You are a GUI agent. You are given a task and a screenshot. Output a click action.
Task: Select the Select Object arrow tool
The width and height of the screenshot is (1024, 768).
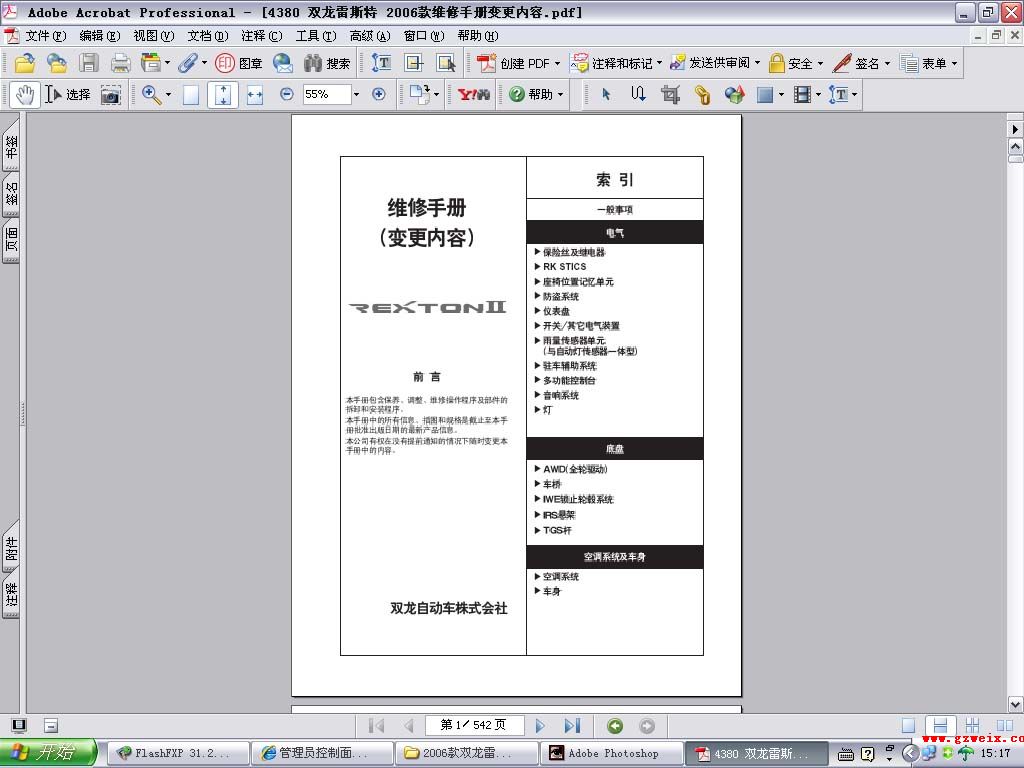(606, 95)
